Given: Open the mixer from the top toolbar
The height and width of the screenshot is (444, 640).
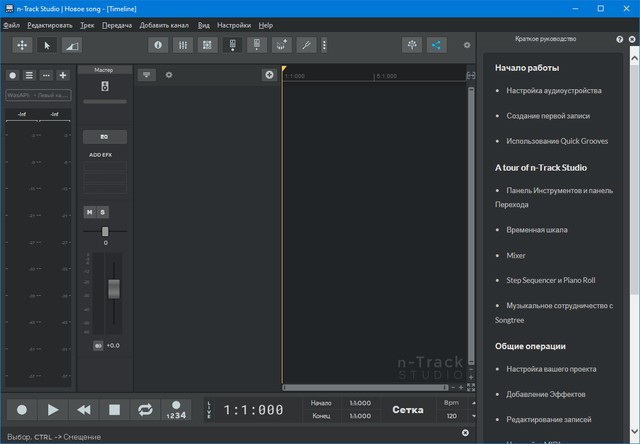Looking at the screenshot, I should click(x=183, y=45).
